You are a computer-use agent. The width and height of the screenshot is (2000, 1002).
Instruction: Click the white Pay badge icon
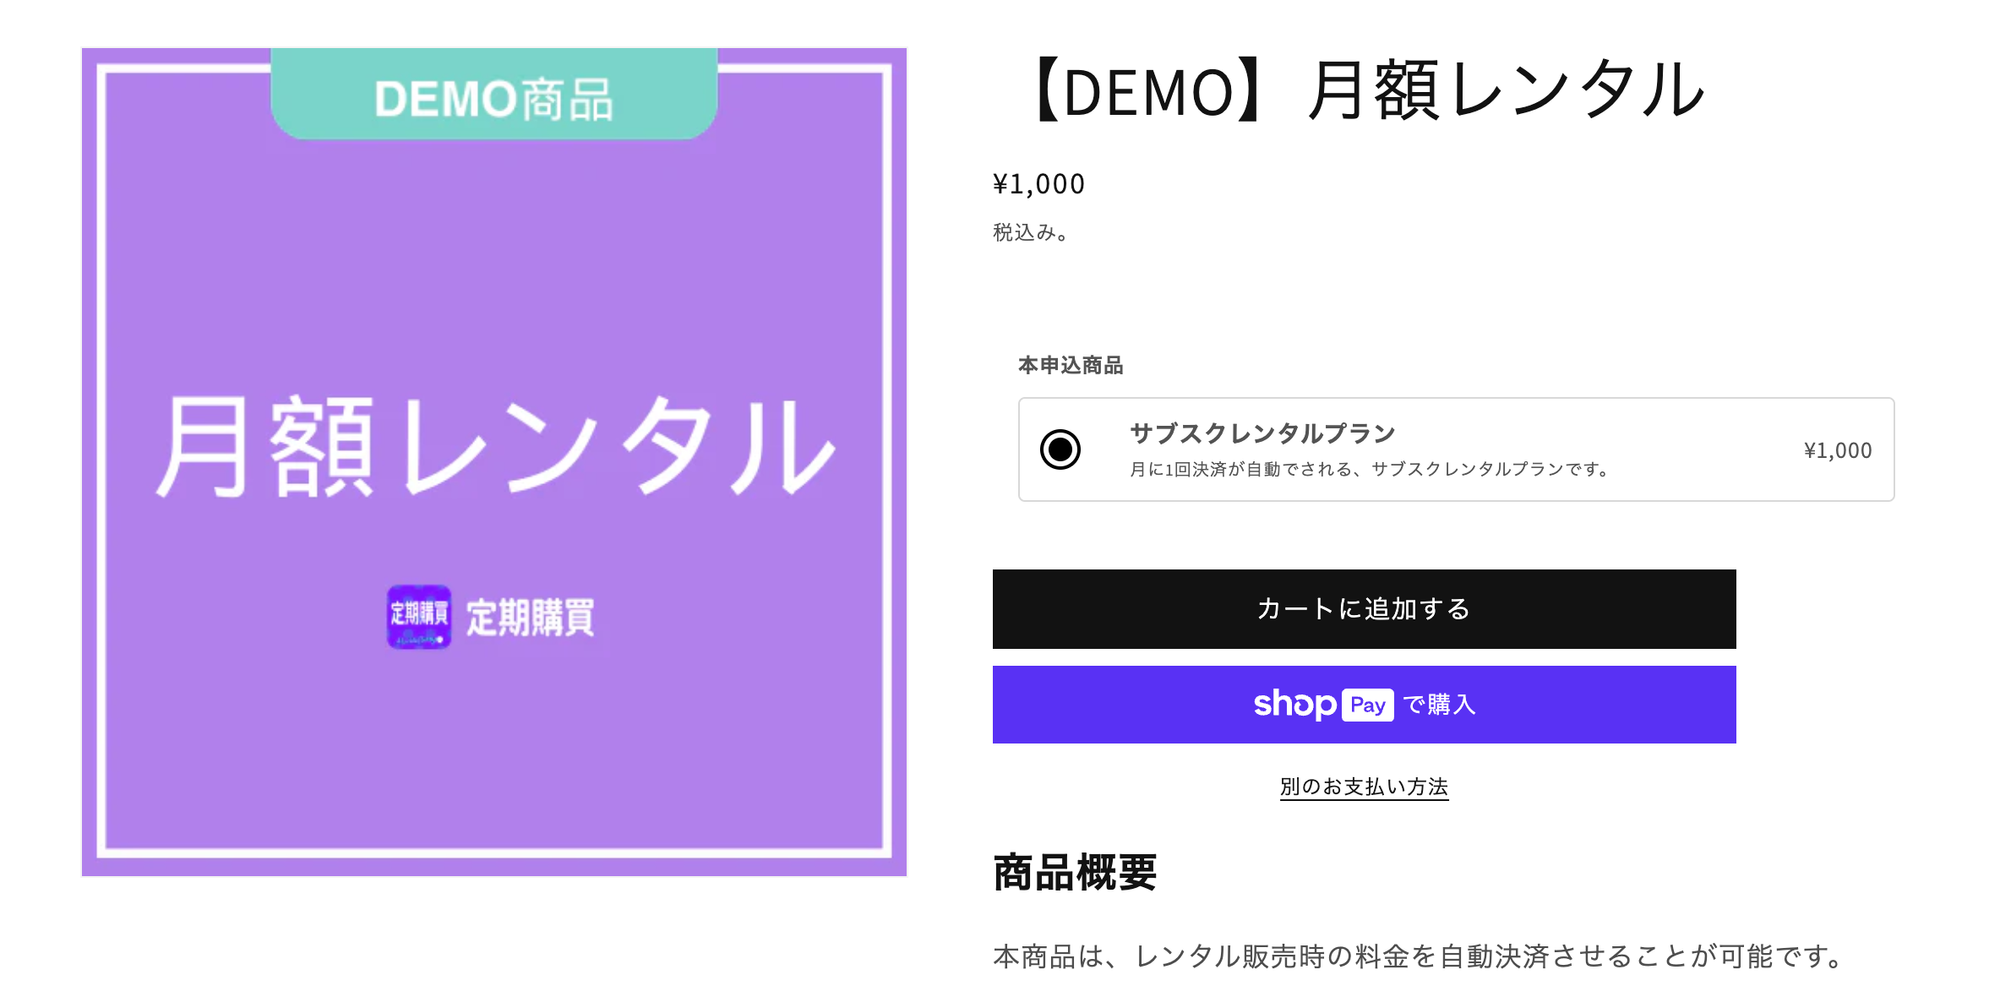pyautogui.click(x=1367, y=705)
